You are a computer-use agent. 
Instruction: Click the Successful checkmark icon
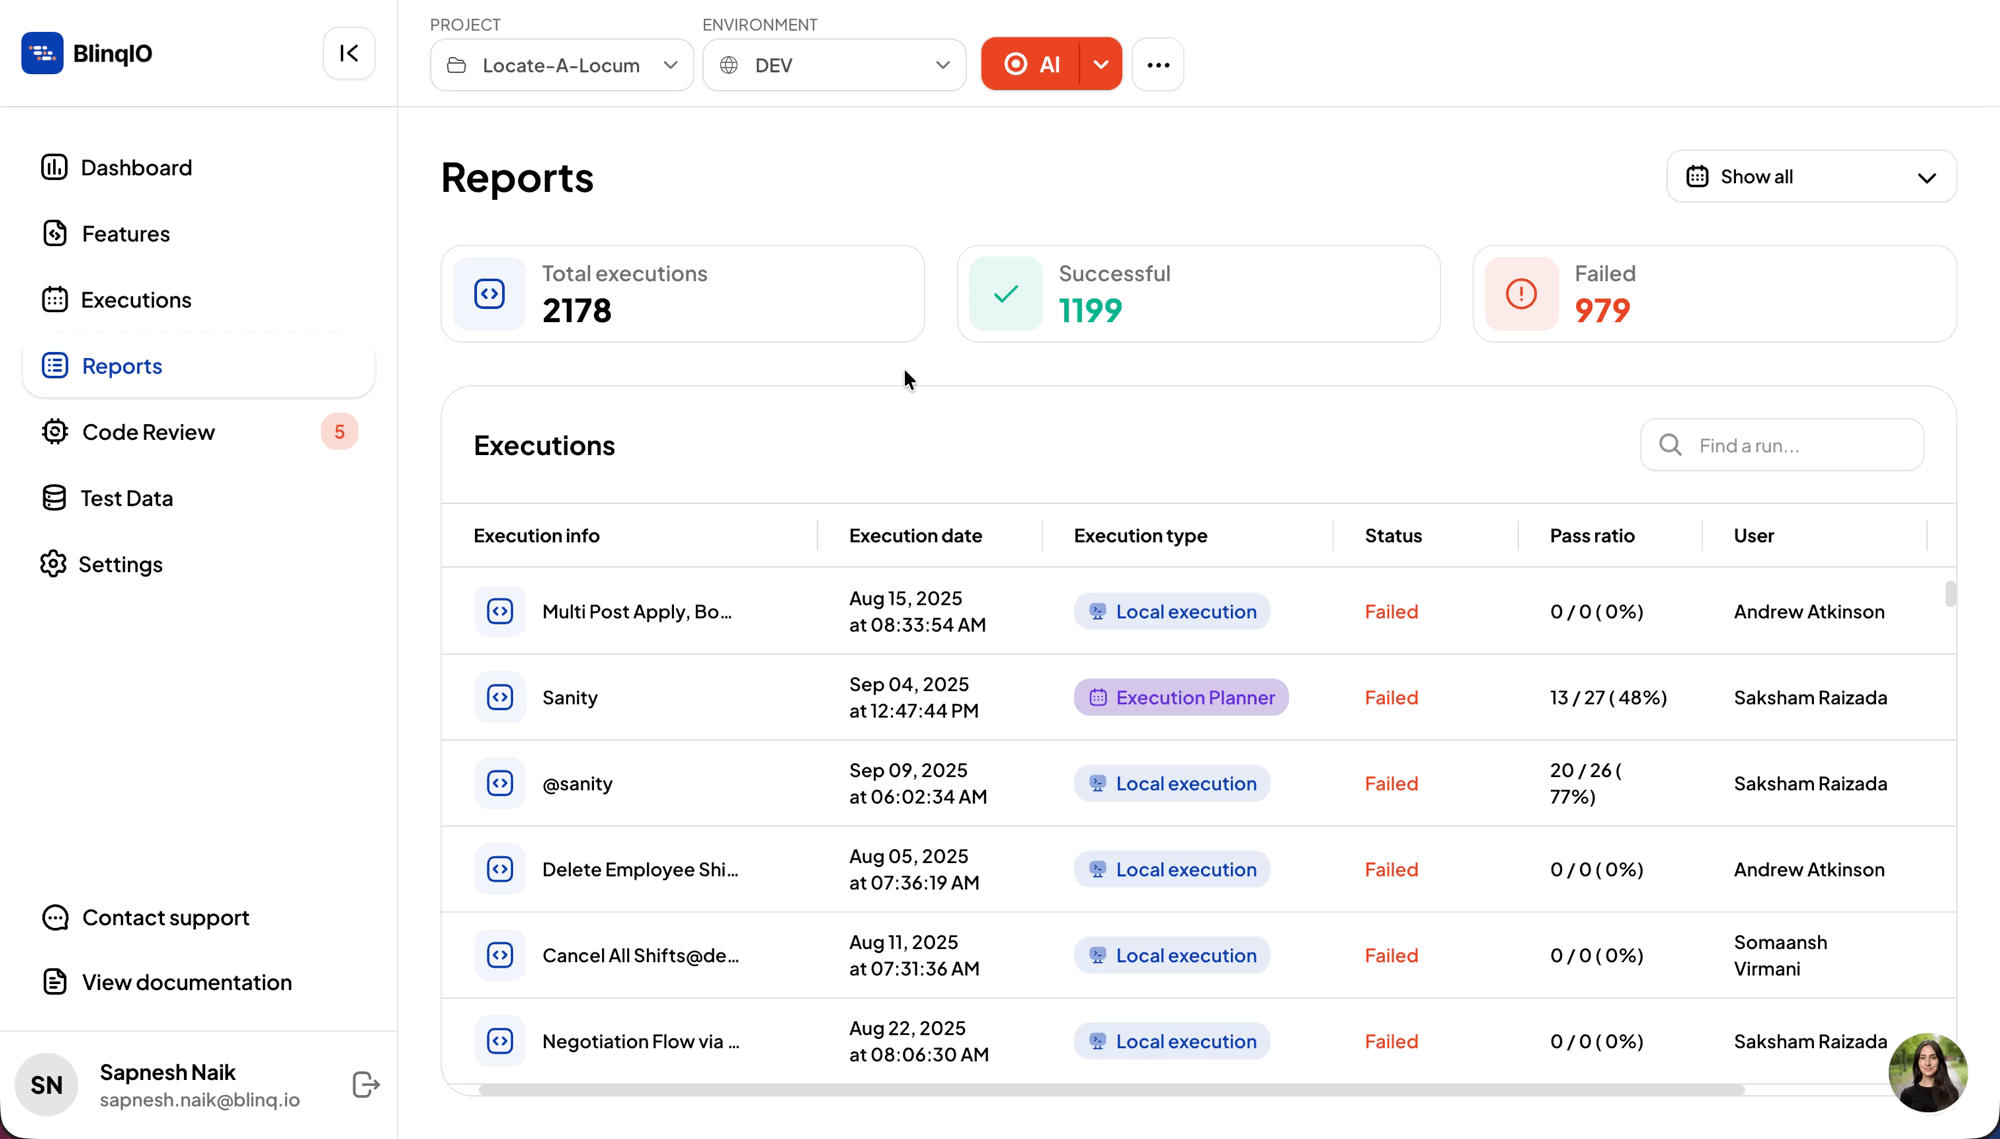1006,294
